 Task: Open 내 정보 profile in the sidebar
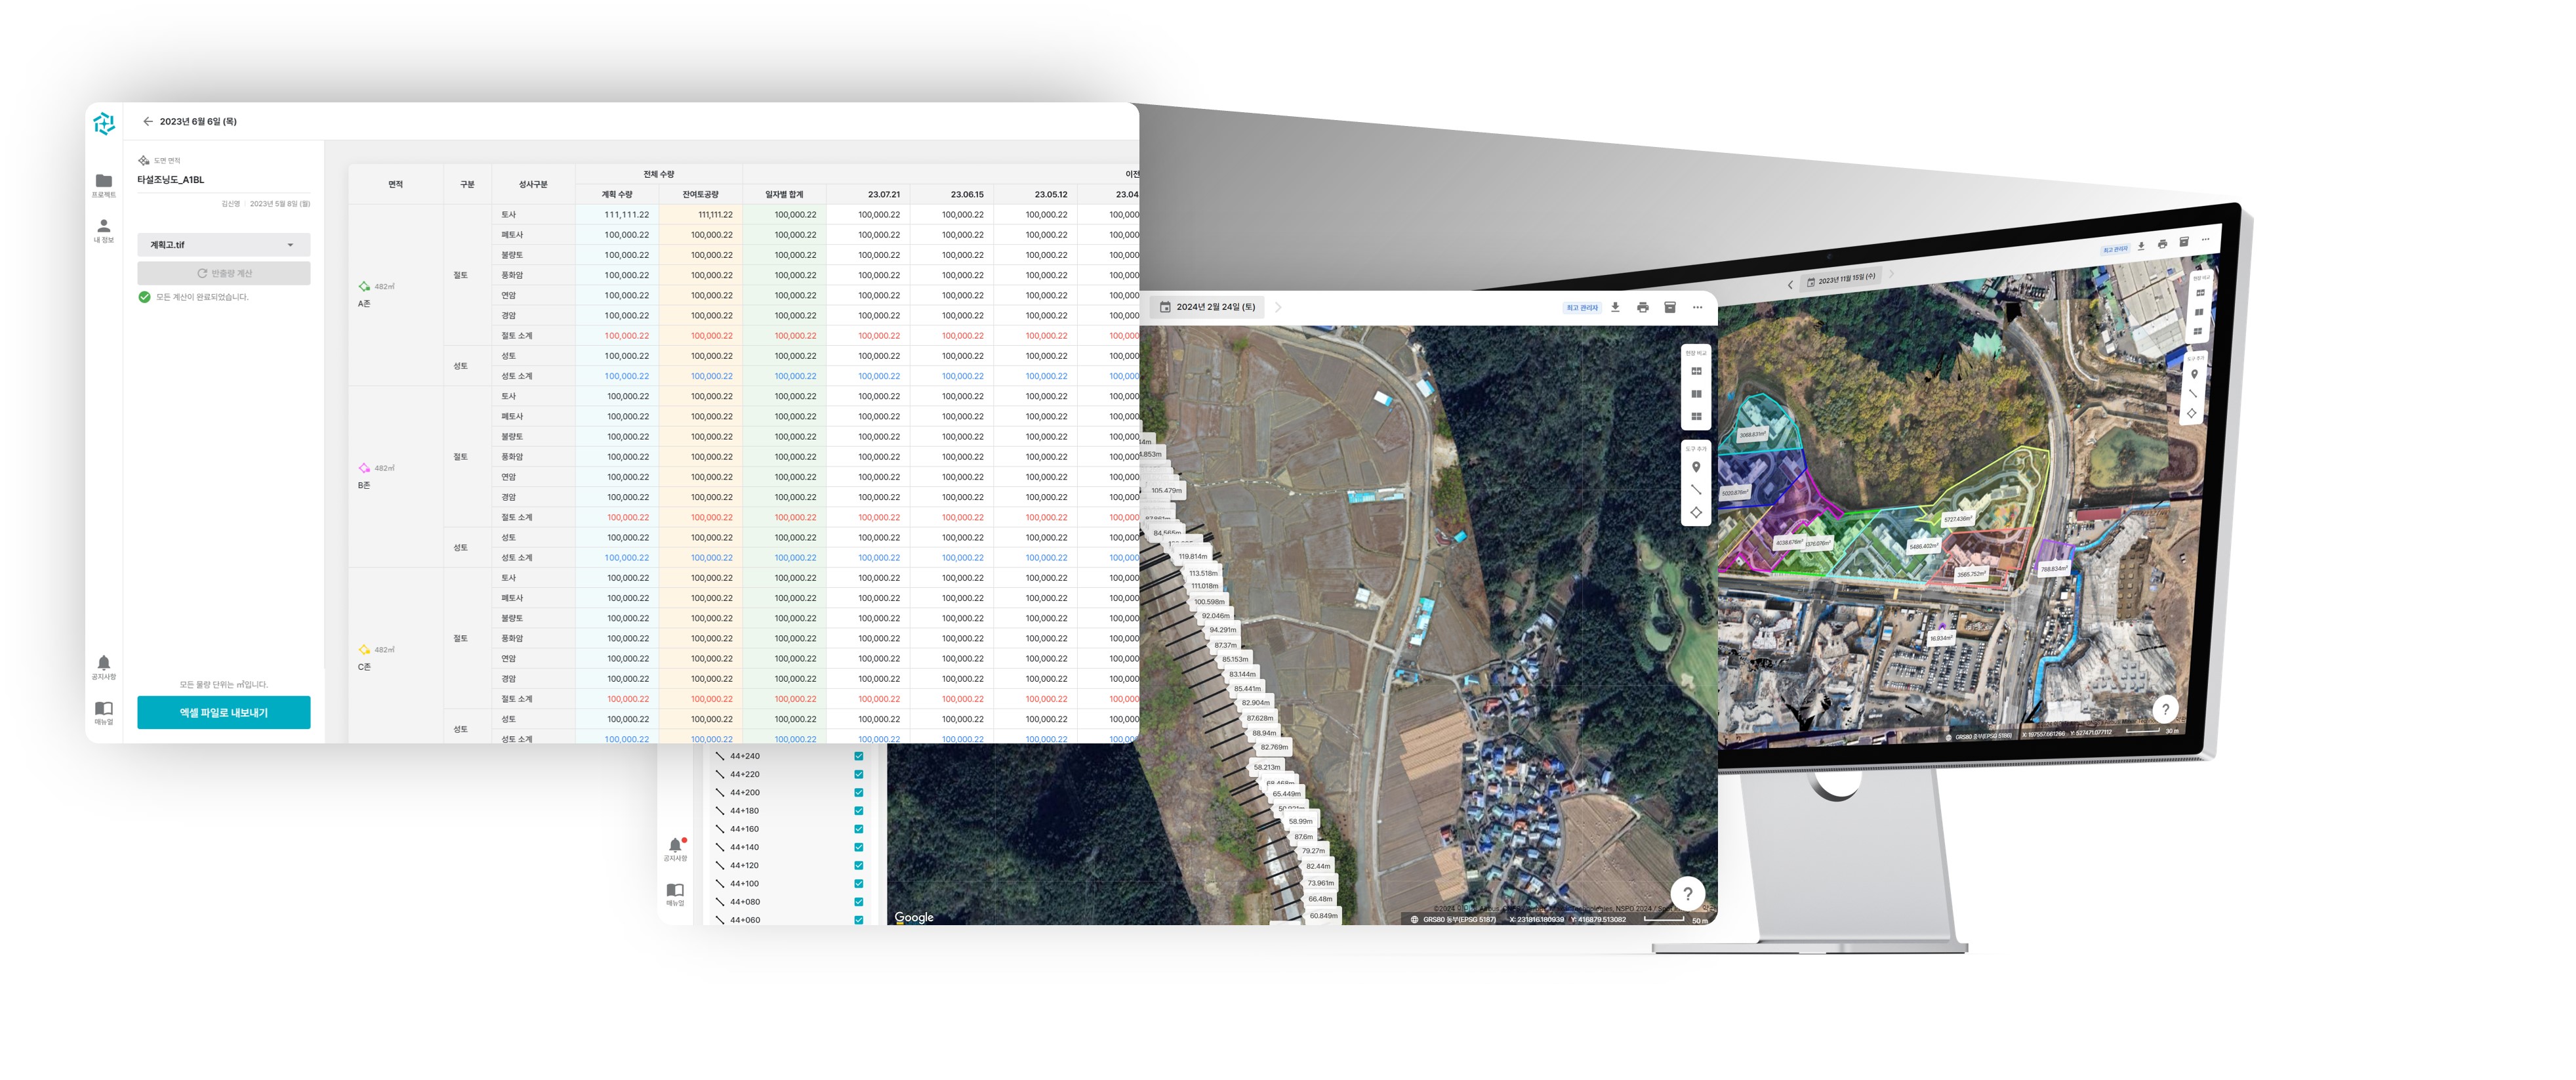[103, 231]
